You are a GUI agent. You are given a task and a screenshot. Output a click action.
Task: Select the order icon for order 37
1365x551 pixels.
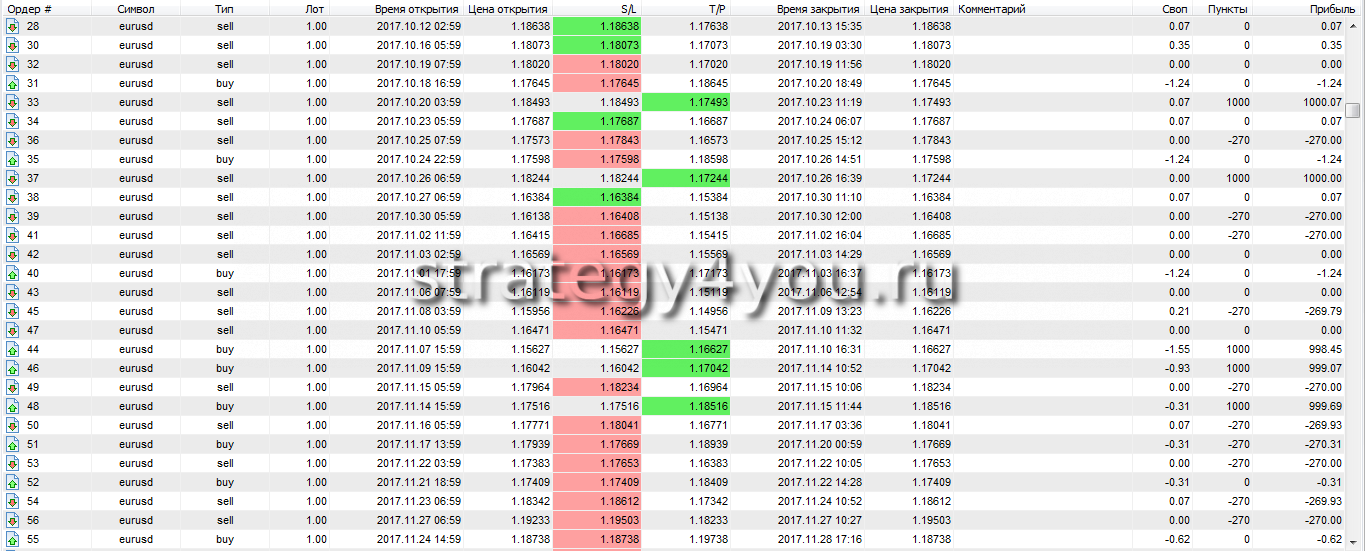12,178
